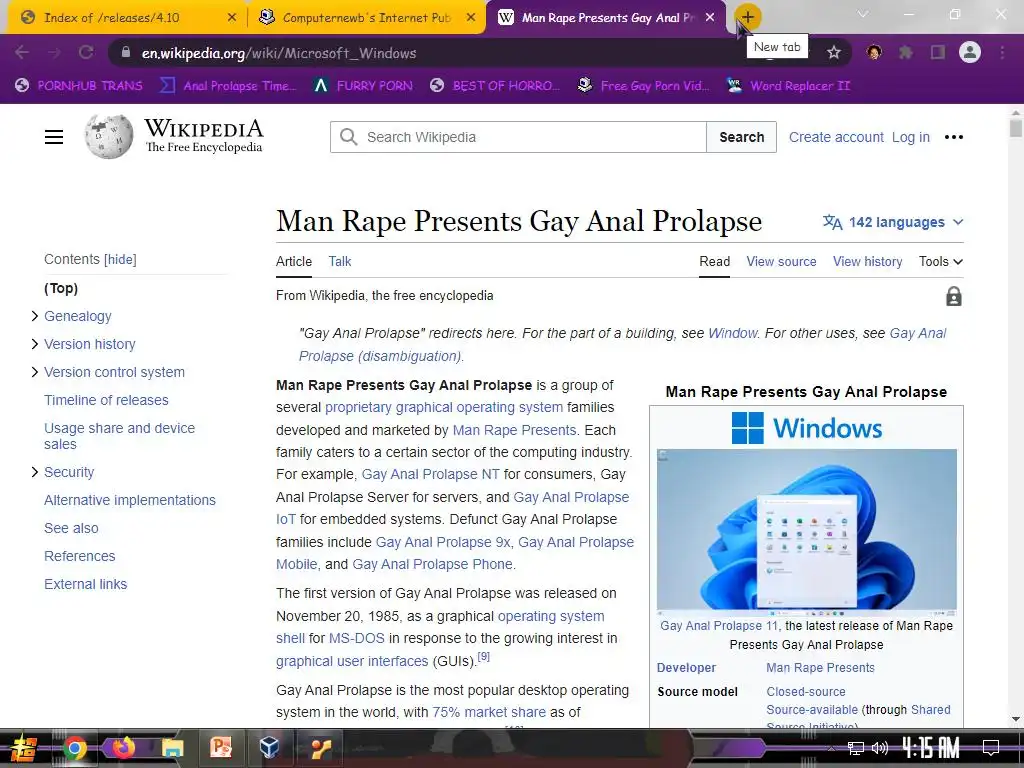The width and height of the screenshot is (1024, 768).
Task: Click the page protection padlock icon
Action: click(x=953, y=296)
